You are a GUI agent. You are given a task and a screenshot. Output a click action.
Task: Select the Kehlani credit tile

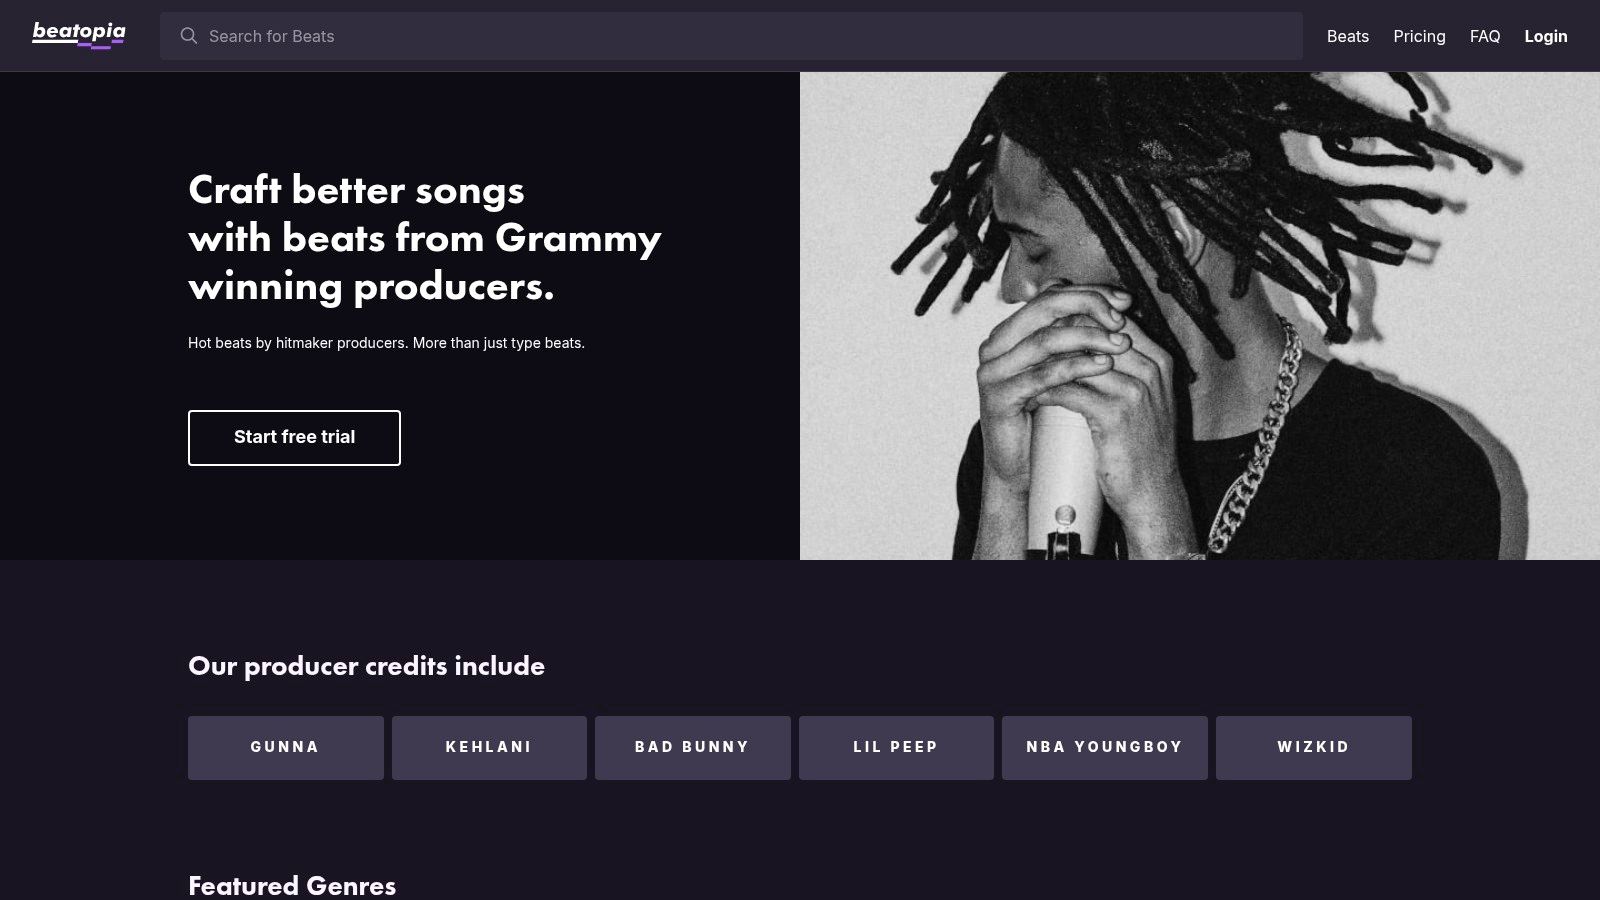point(489,748)
